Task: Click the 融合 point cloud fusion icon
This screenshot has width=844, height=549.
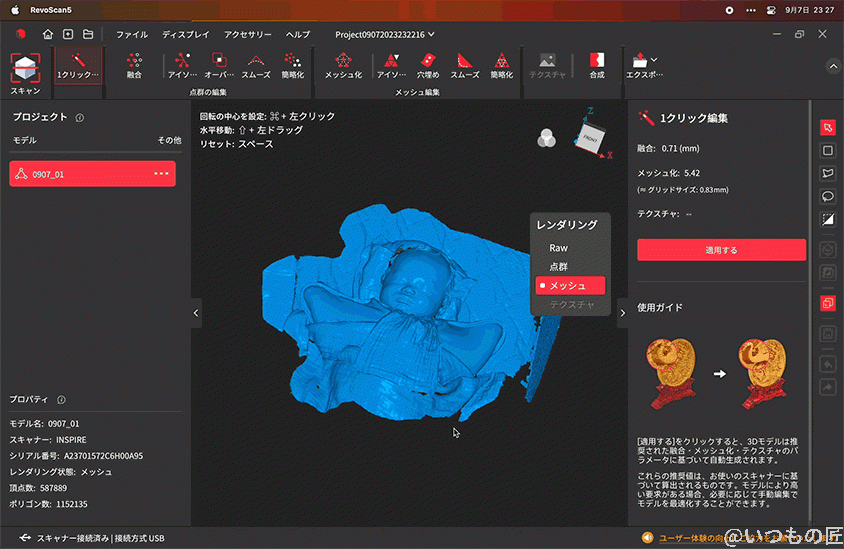Action: (x=134, y=65)
